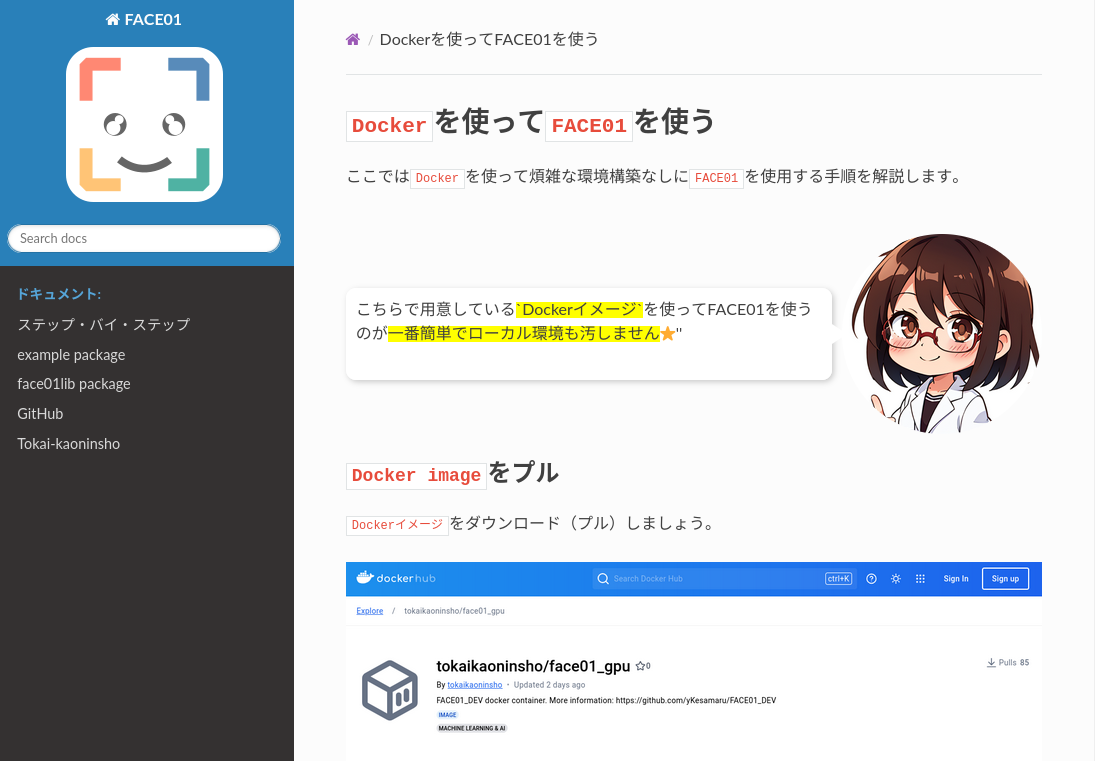Click the MACHINE LEARNING & AI tag
The image size is (1095, 761).
(x=472, y=728)
